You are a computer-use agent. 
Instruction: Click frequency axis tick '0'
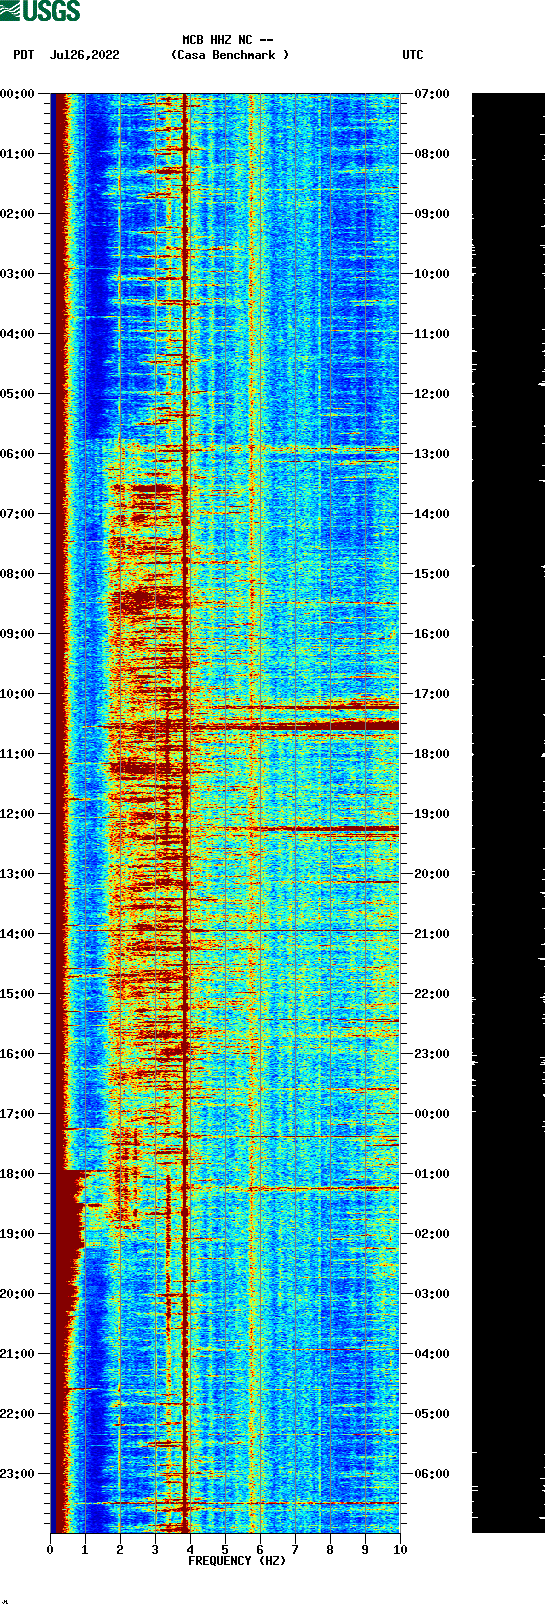click(50, 1550)
